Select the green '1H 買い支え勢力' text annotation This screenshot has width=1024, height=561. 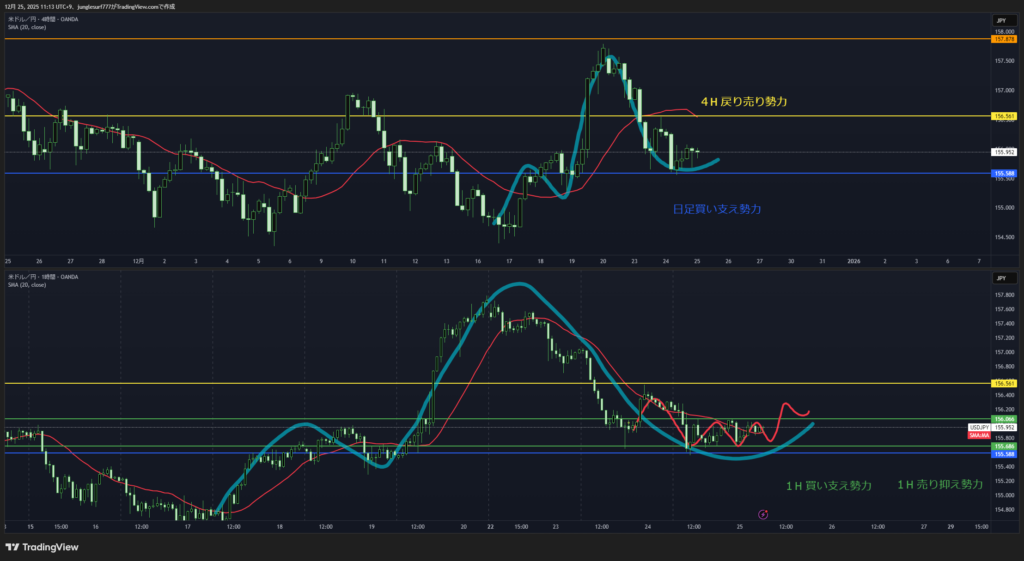[827, 485]
